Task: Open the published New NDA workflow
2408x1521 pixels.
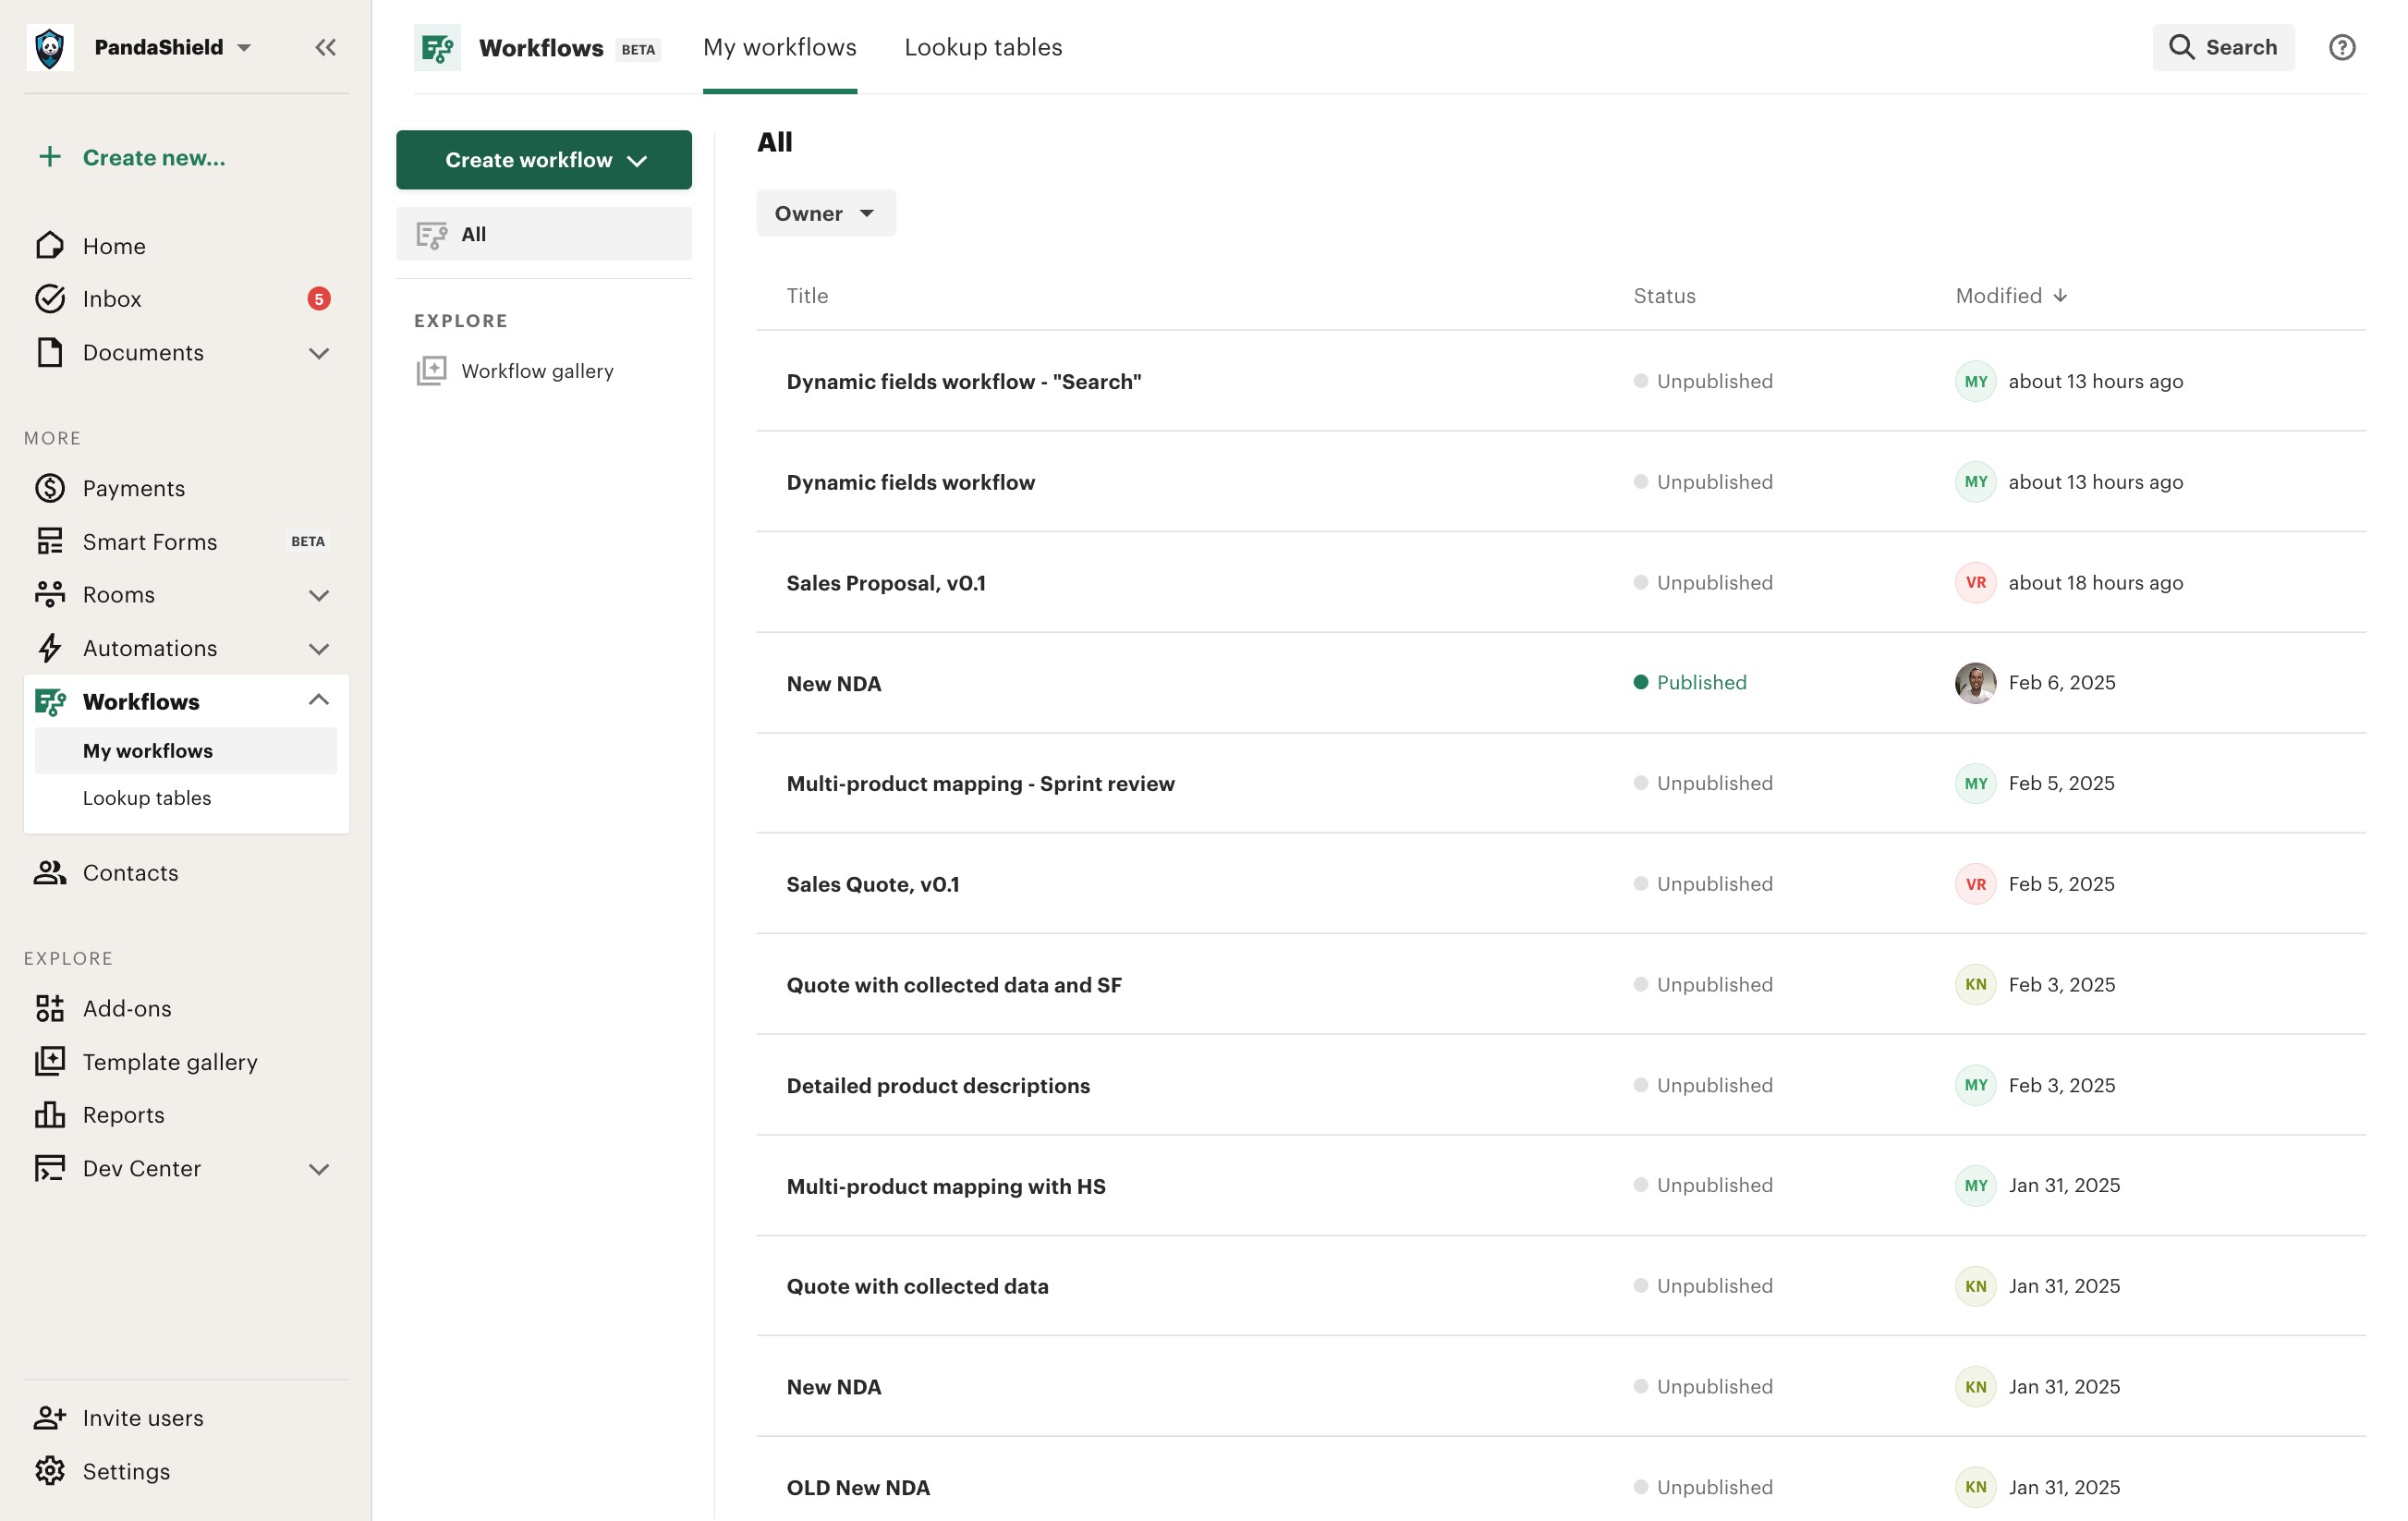Action: tap(833, 684)
